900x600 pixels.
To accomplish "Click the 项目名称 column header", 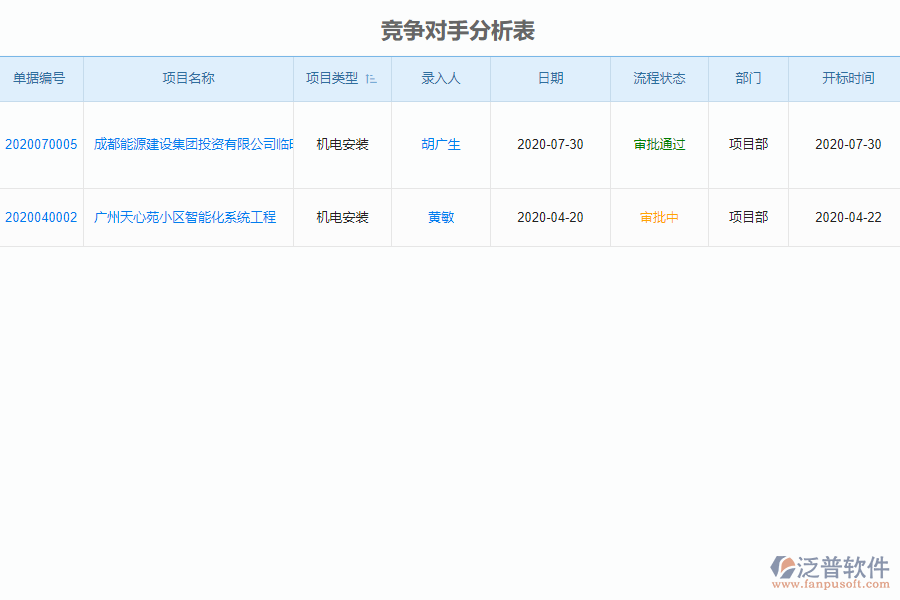I will [187, 78].
